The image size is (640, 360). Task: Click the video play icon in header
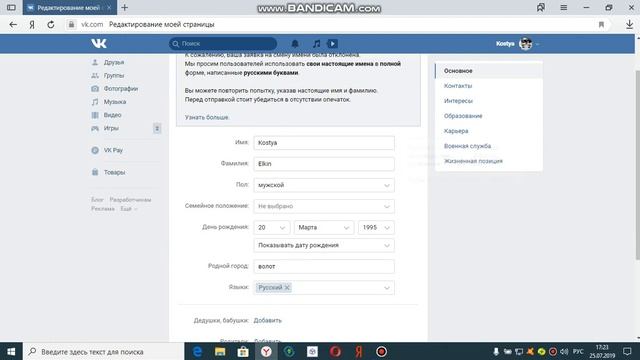pyautogui.click(x=333, y=43)
